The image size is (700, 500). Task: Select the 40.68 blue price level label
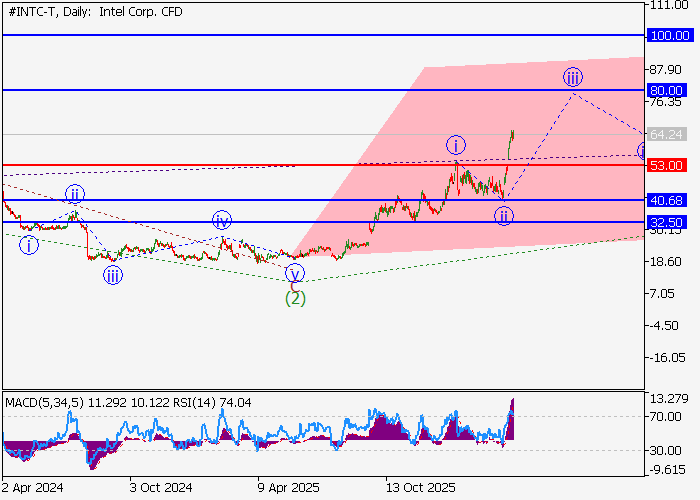click(x=666, y=200)
